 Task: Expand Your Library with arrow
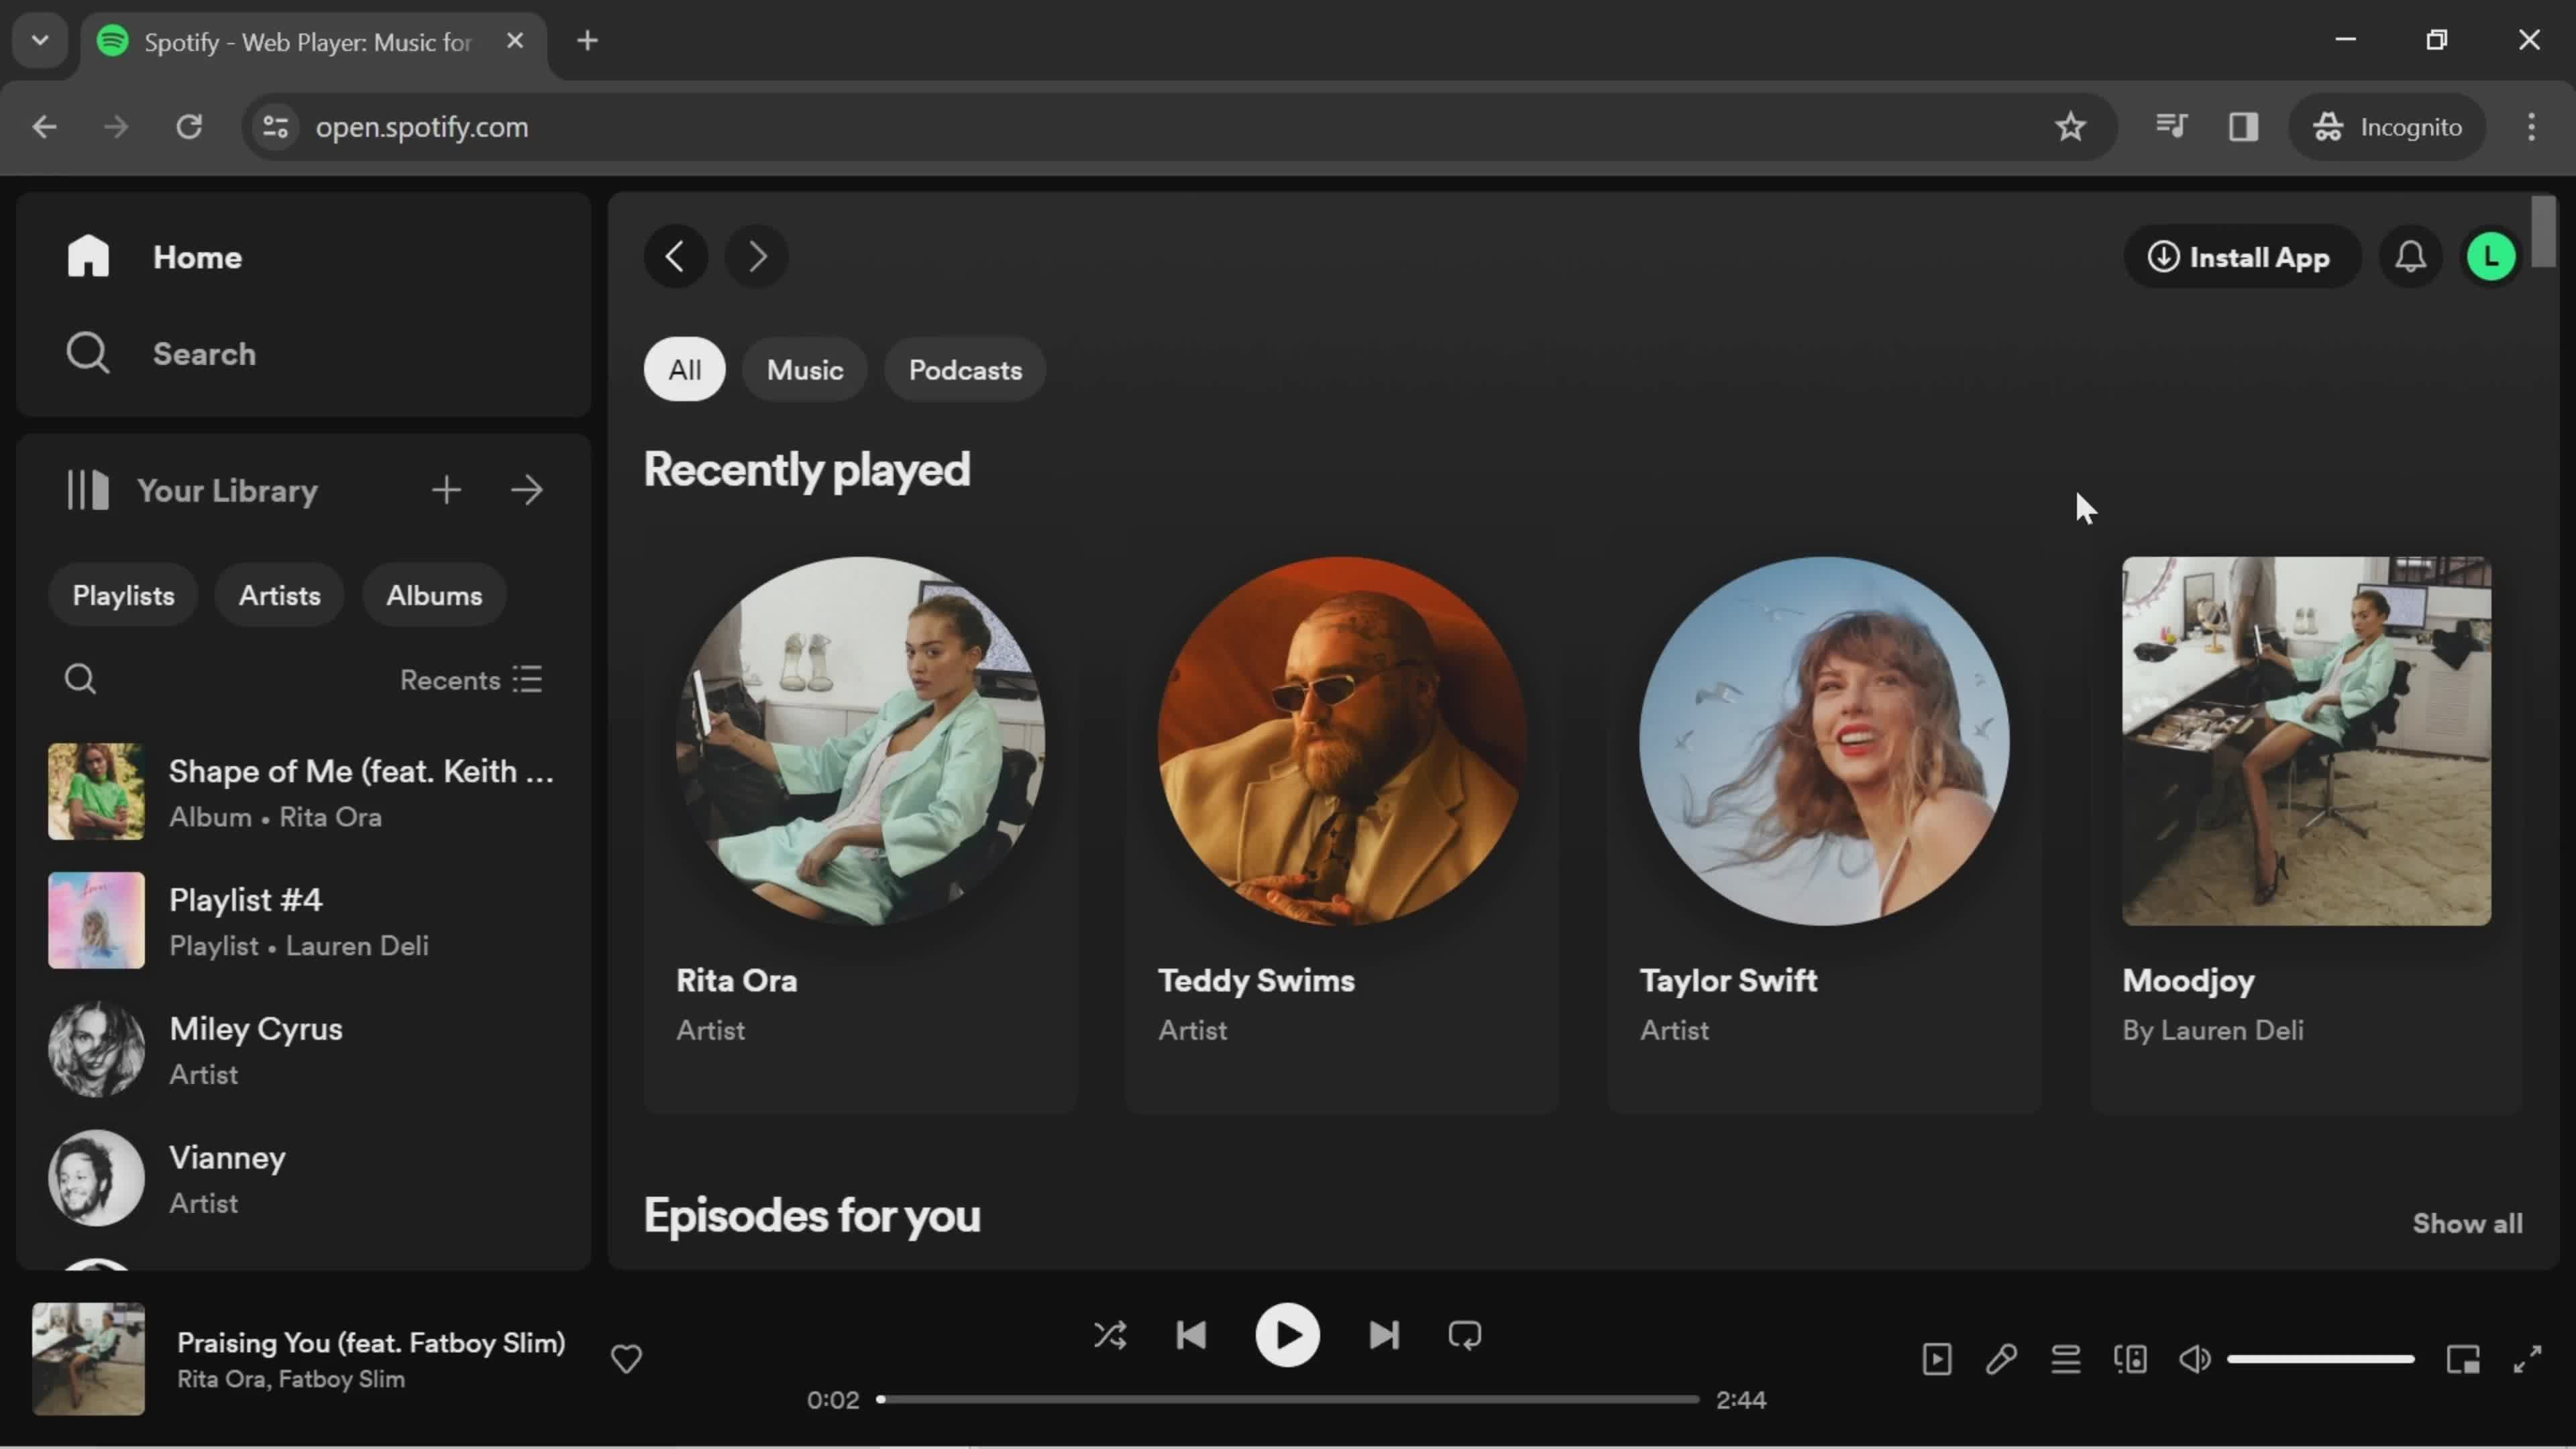click(x=527, y=490)
